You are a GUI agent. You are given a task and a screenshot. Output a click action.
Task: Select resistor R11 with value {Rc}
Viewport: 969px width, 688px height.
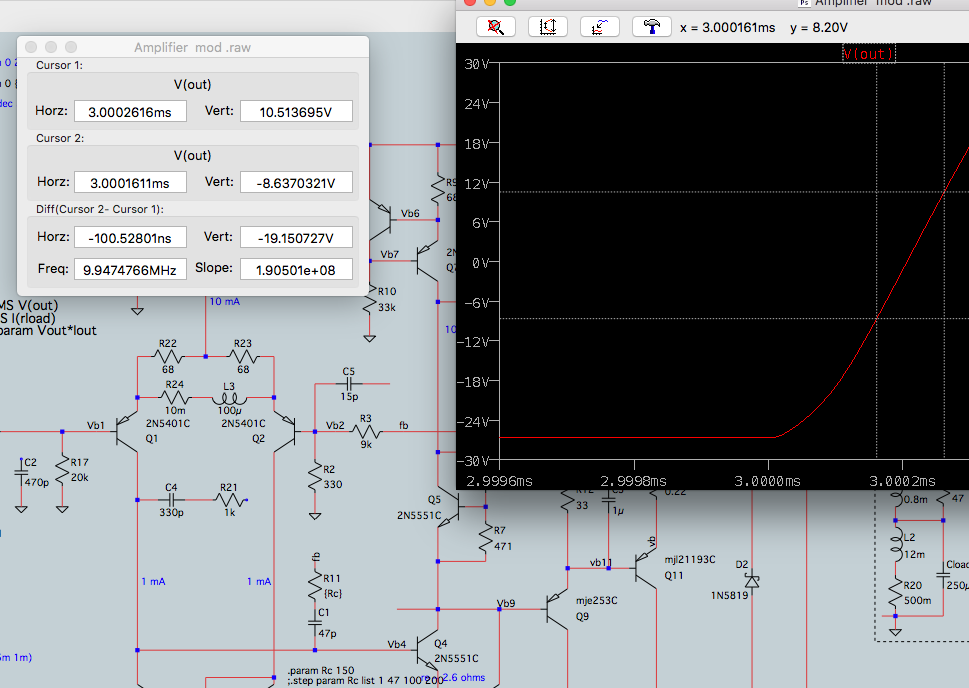315,586
